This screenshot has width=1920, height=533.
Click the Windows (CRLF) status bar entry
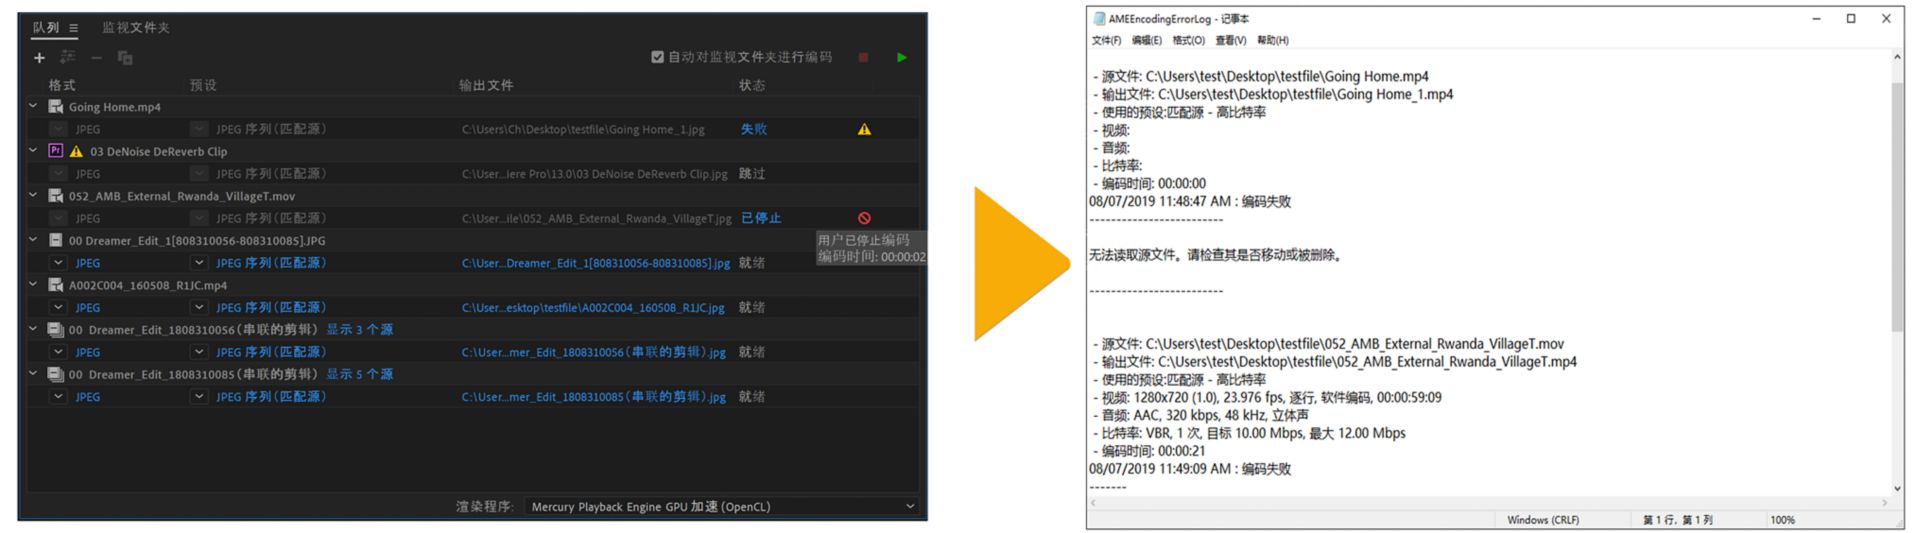(1543, 520)
